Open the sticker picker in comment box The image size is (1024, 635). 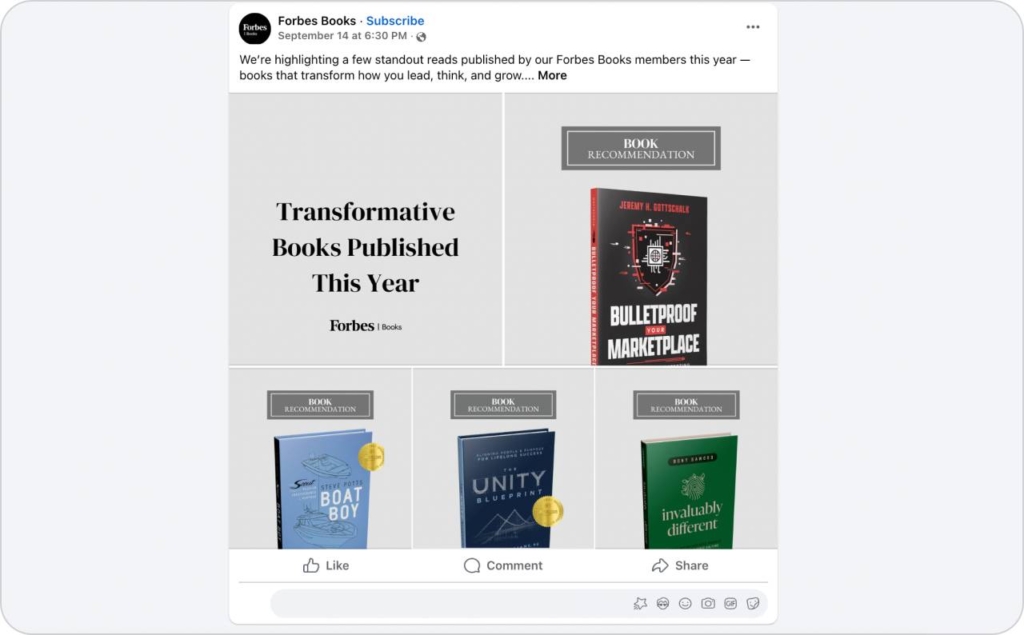pos(753,604)
